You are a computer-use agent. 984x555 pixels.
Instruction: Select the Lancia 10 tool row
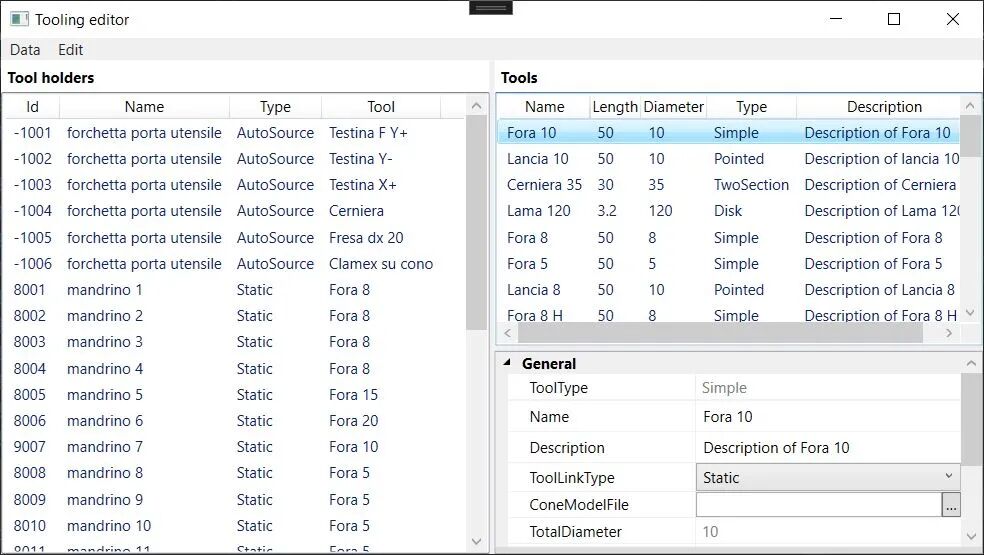[729, 159]
